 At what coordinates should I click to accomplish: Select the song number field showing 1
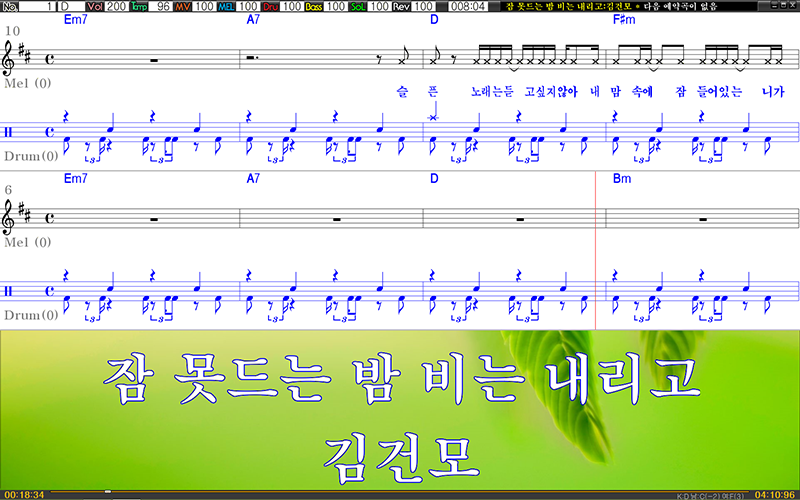(37, 6)
